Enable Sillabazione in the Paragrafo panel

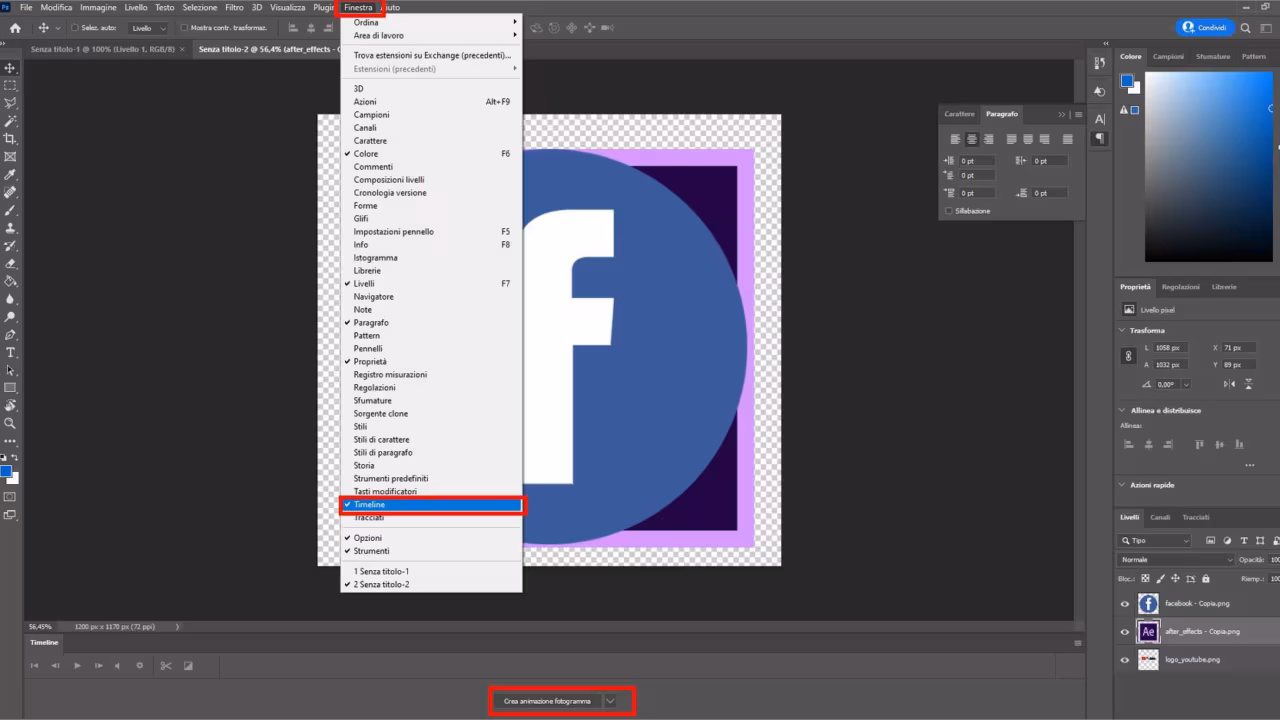(x=948, y=211)
